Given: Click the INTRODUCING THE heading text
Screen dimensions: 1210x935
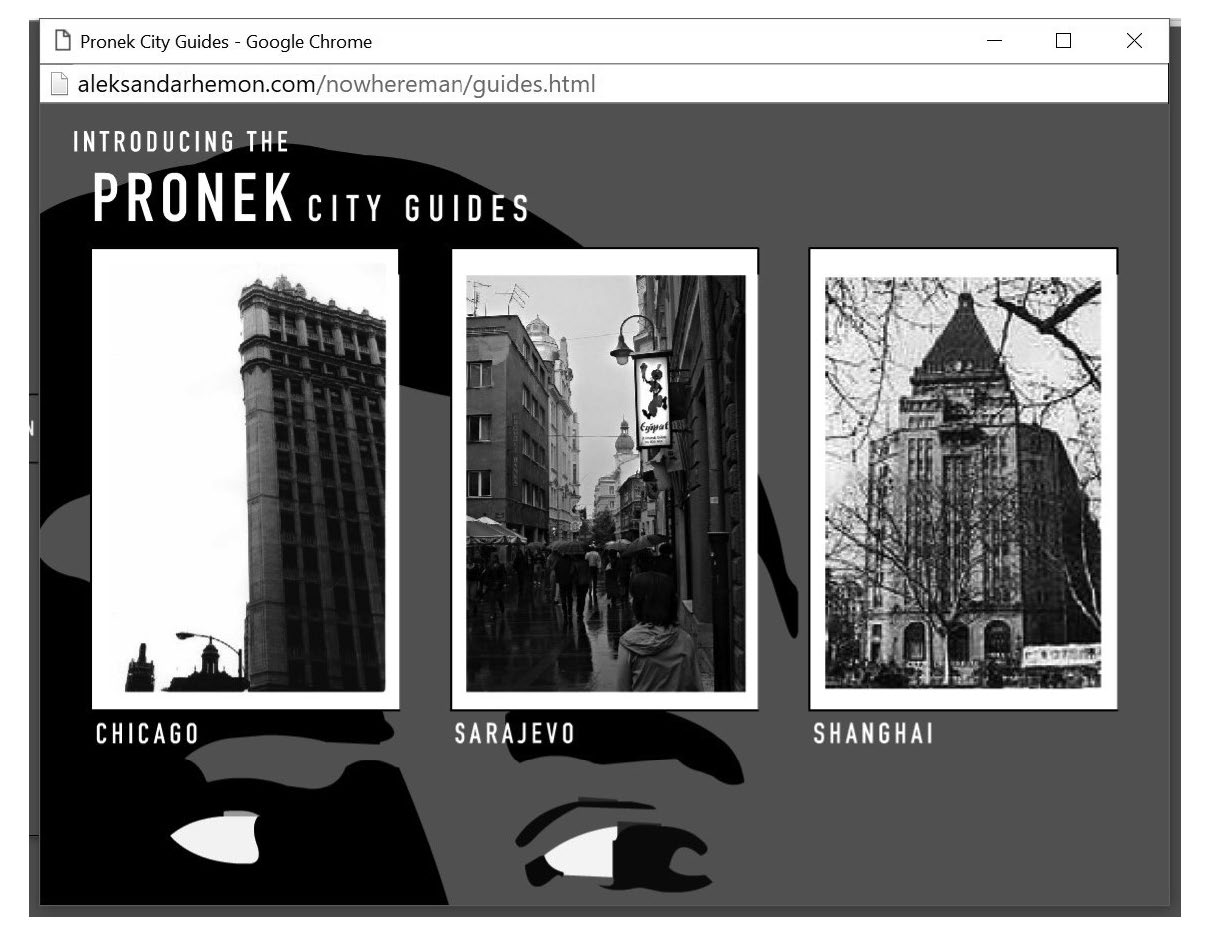Looking at the screenshot, I should (181, 142).
